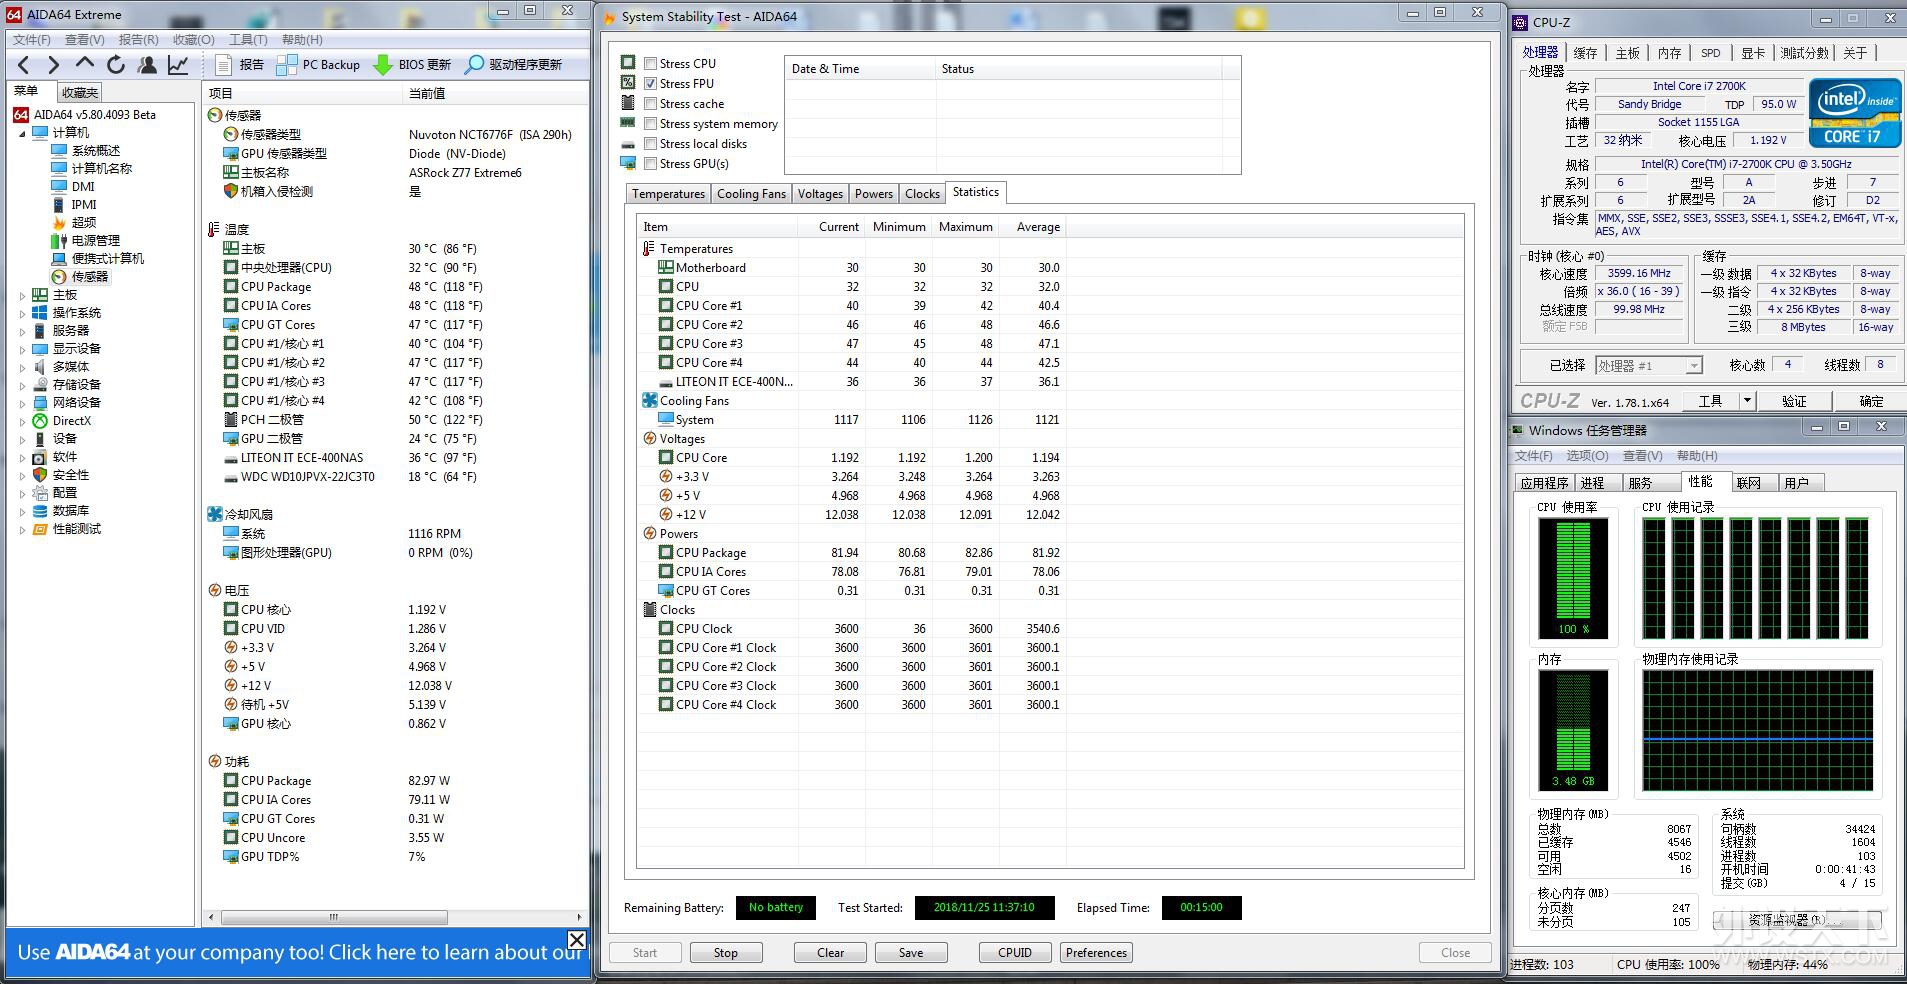Open the CPU-Z 内存 tab

[x=1669, y=53]
